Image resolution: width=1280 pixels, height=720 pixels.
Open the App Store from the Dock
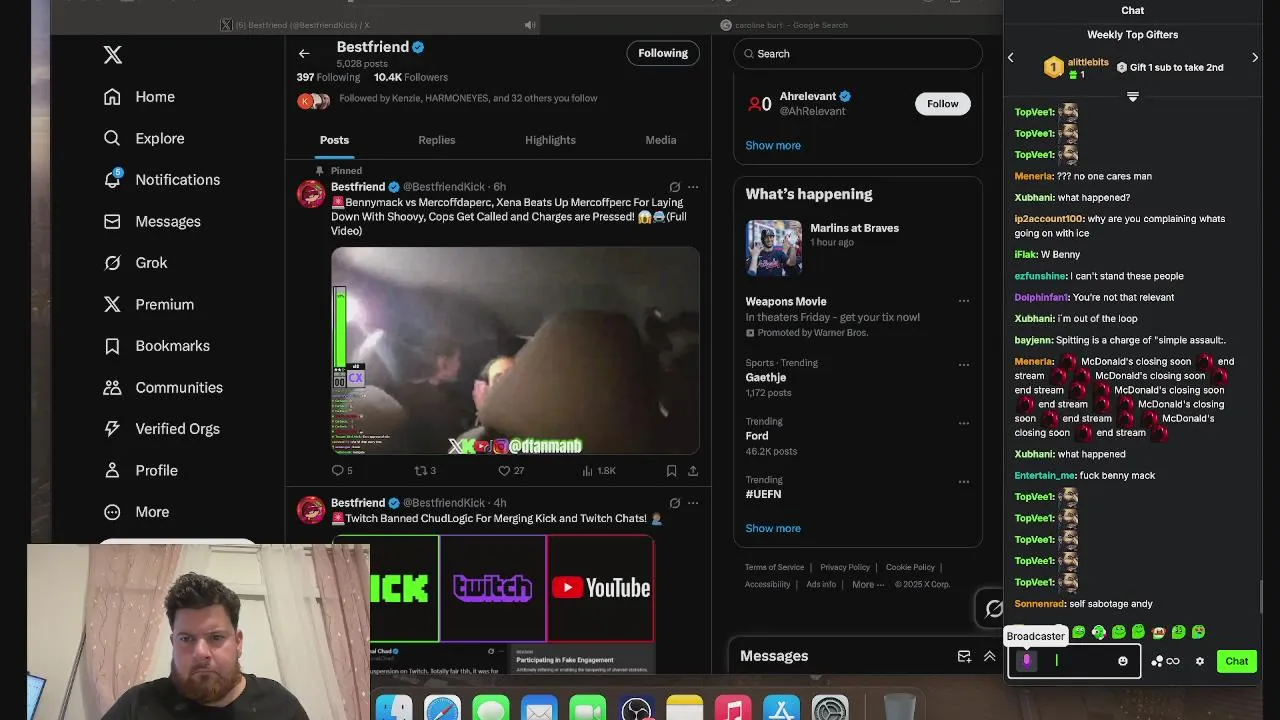click(x=782, y=708)
